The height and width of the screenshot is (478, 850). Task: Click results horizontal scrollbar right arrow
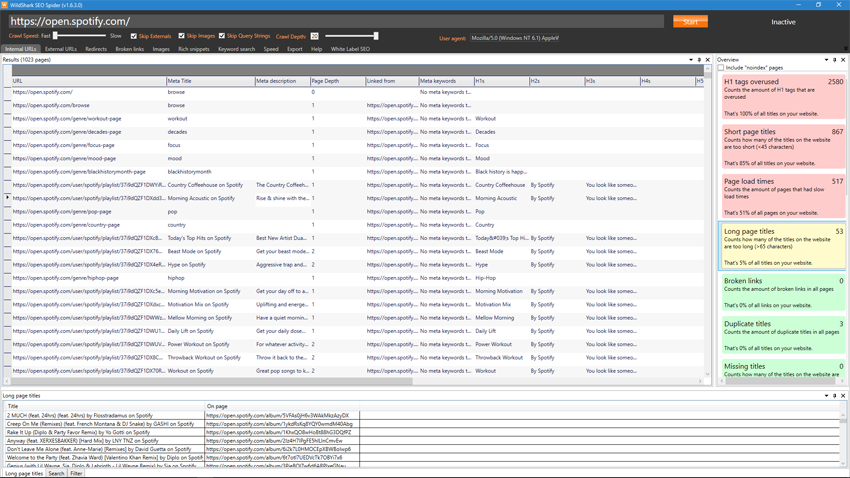point(700,381)
